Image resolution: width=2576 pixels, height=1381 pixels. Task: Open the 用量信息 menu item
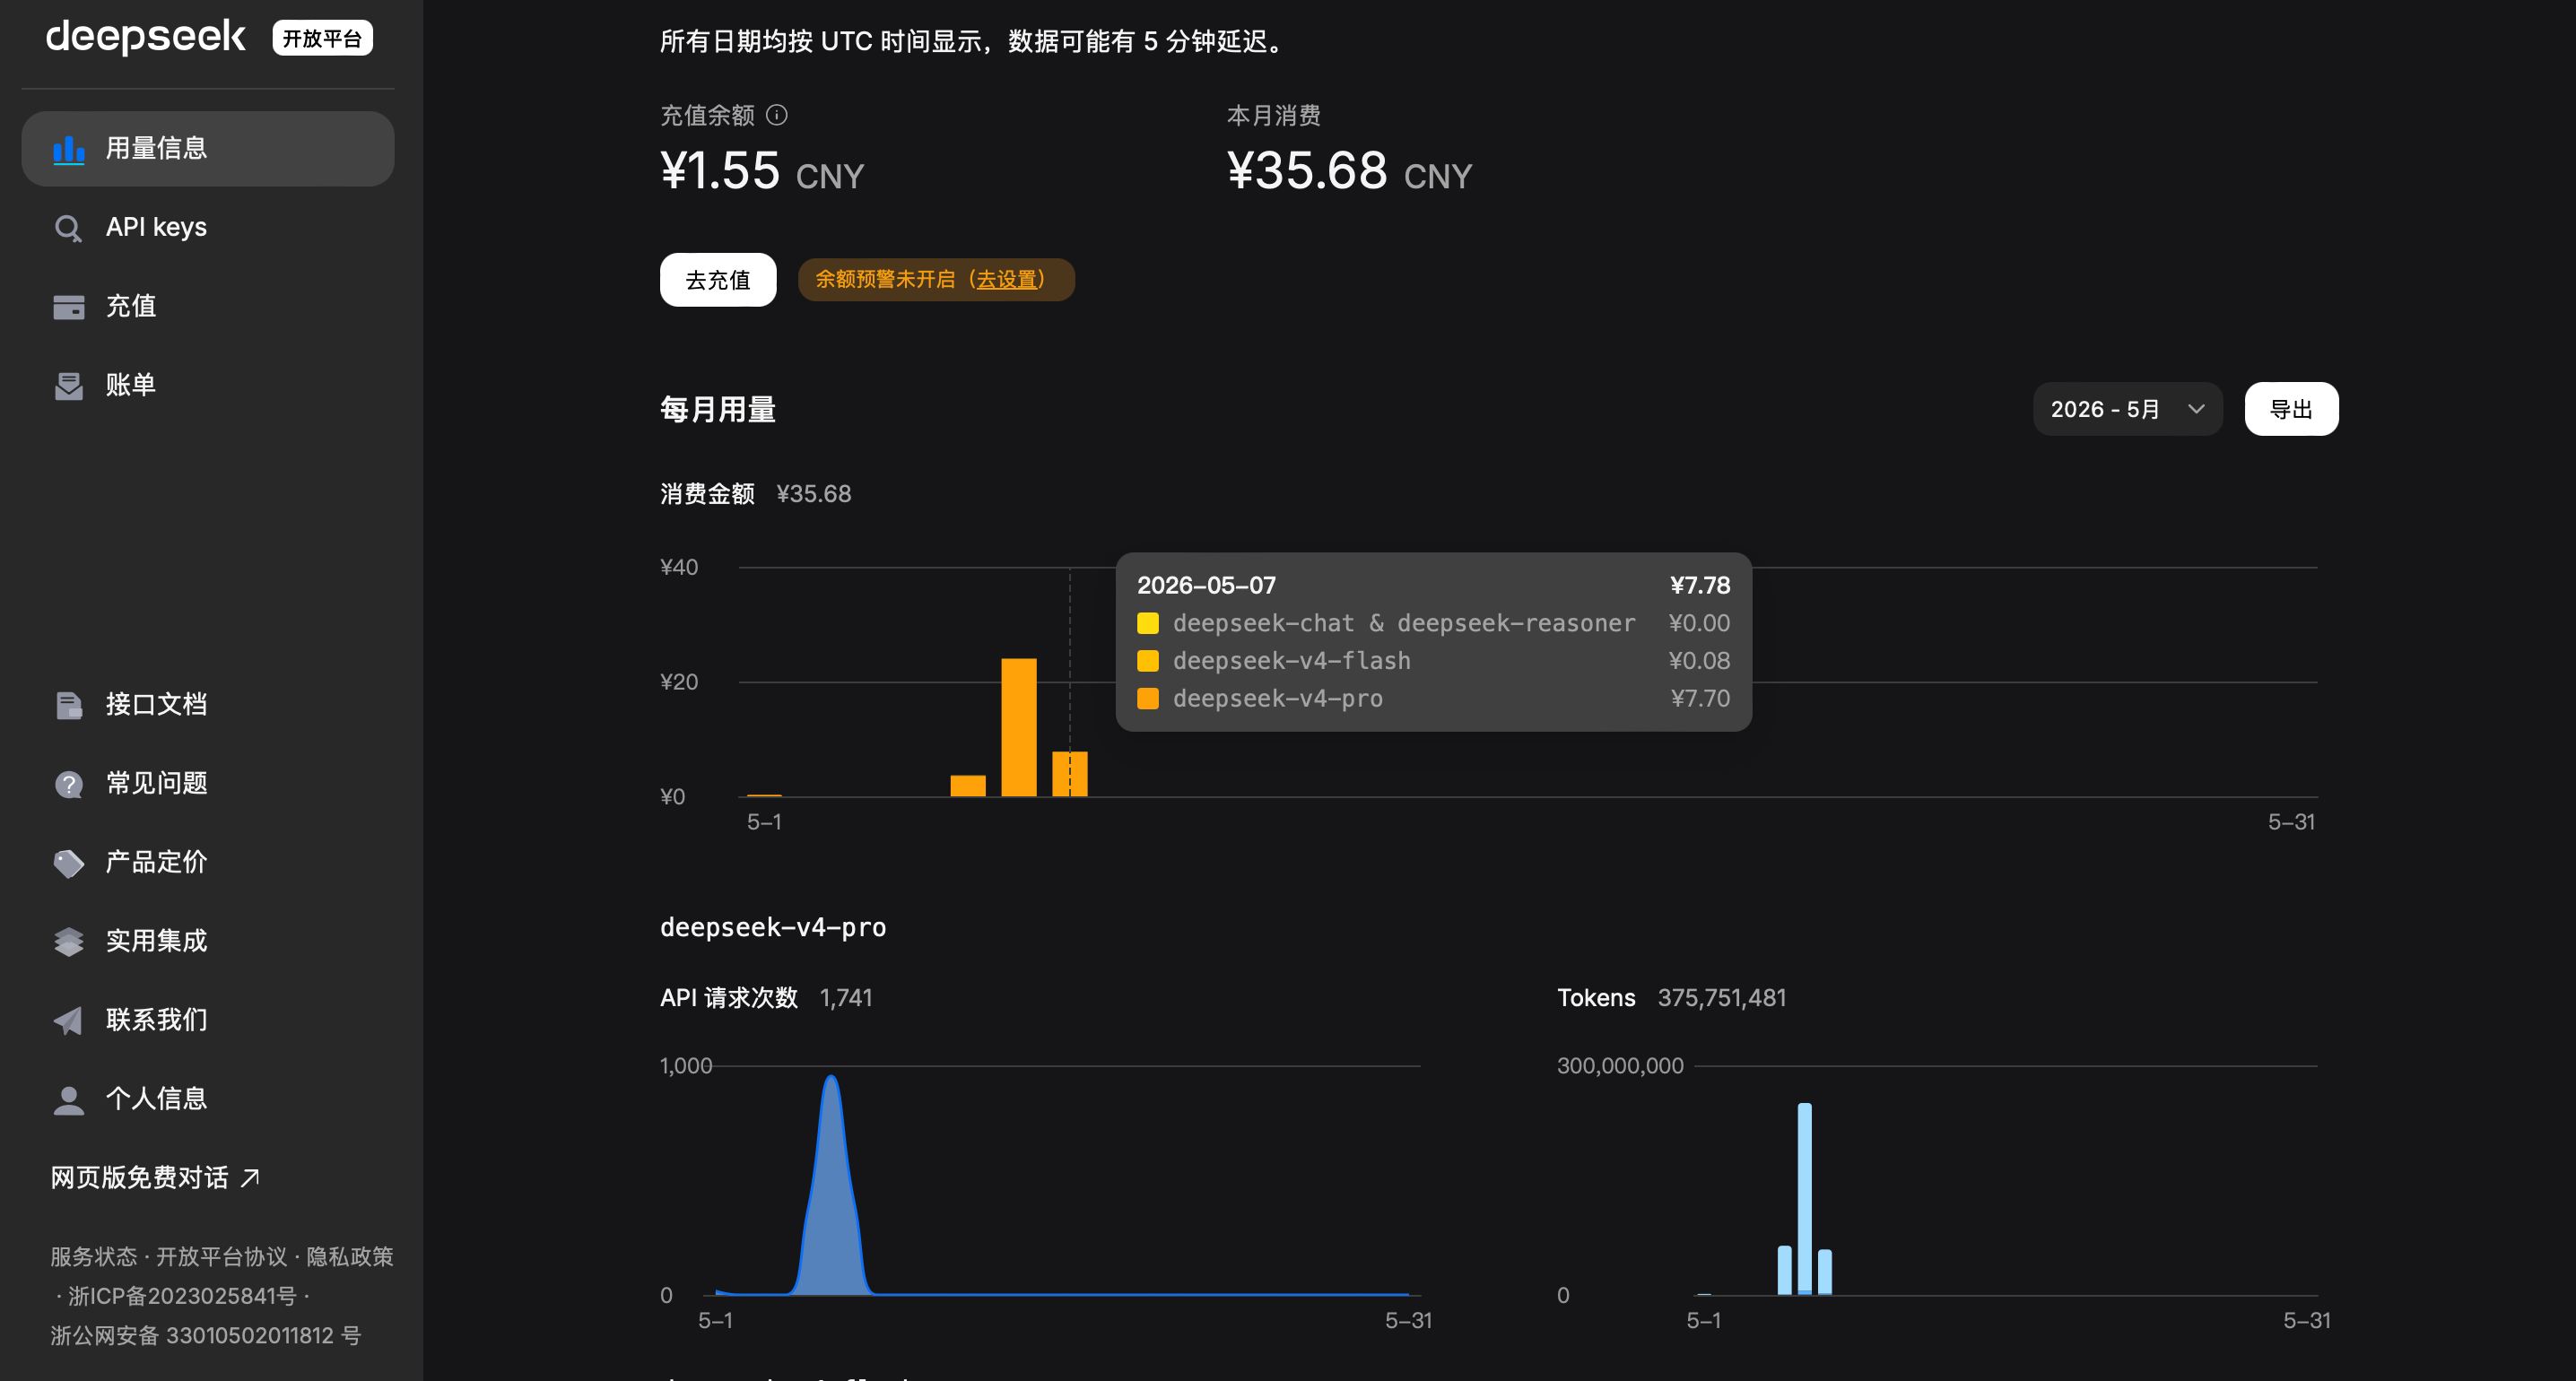(x=208, y=149)
